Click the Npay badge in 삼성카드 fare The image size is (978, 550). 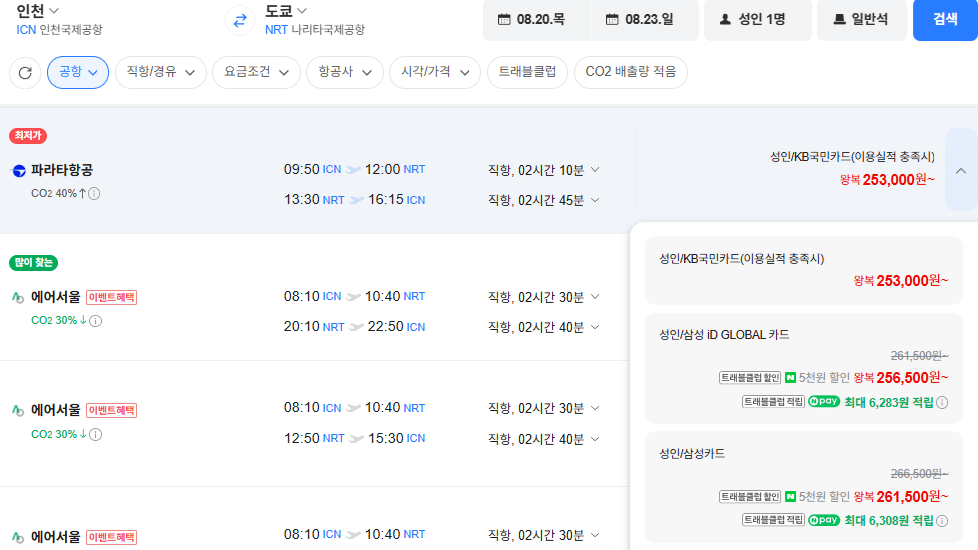click(x=823, y=520)
